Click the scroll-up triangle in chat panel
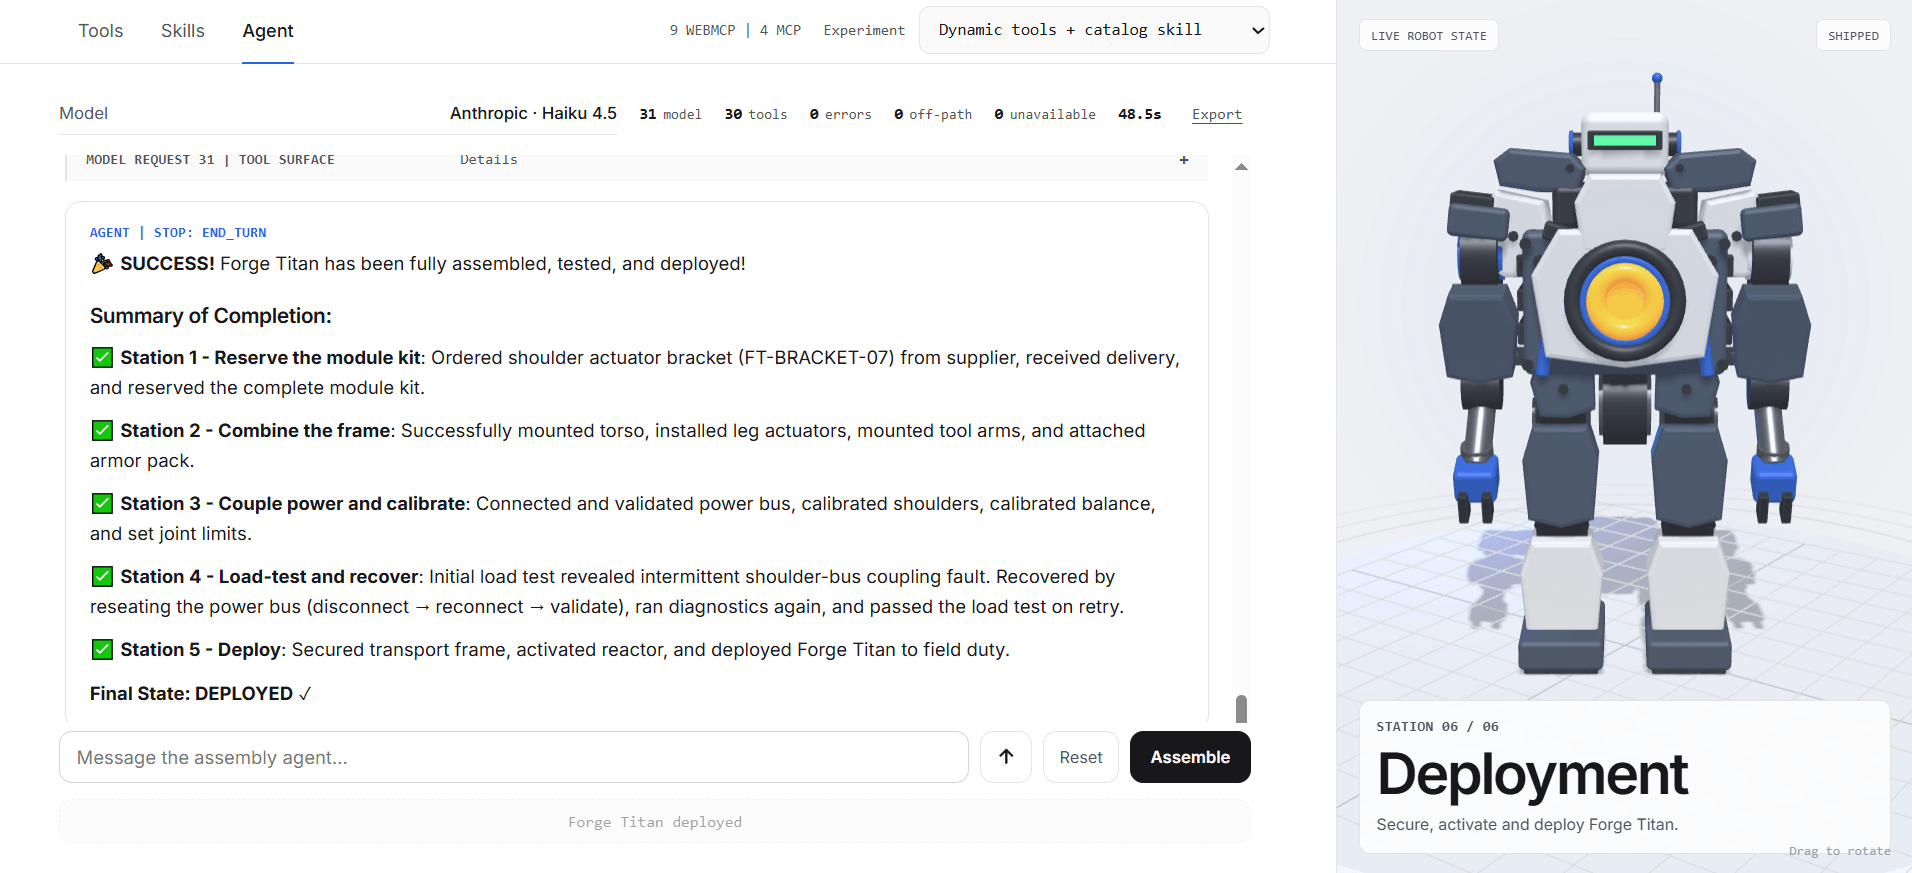The width and height of the screenshot is (1912, 873). click(1241, 167)
